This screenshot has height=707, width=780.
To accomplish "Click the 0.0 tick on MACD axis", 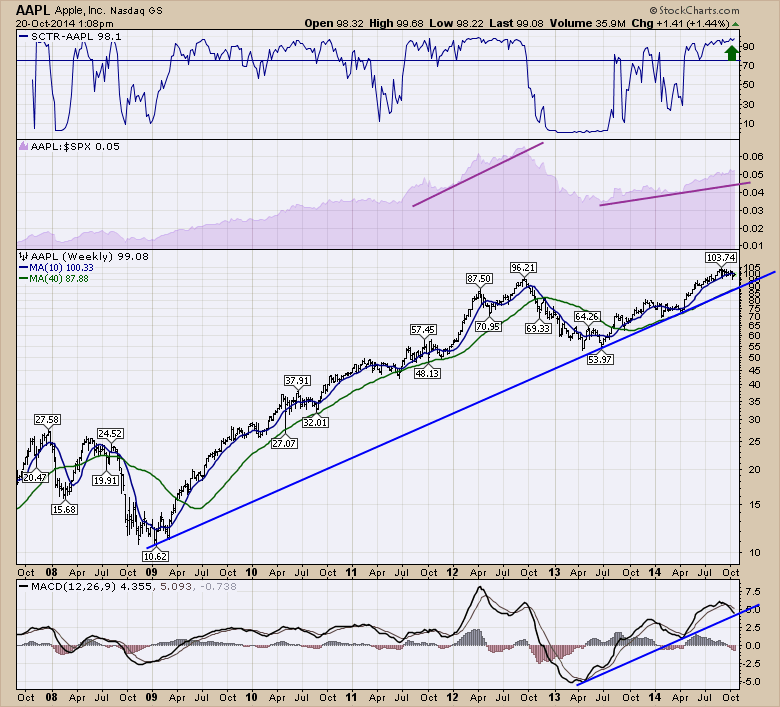I will [753, 646].
